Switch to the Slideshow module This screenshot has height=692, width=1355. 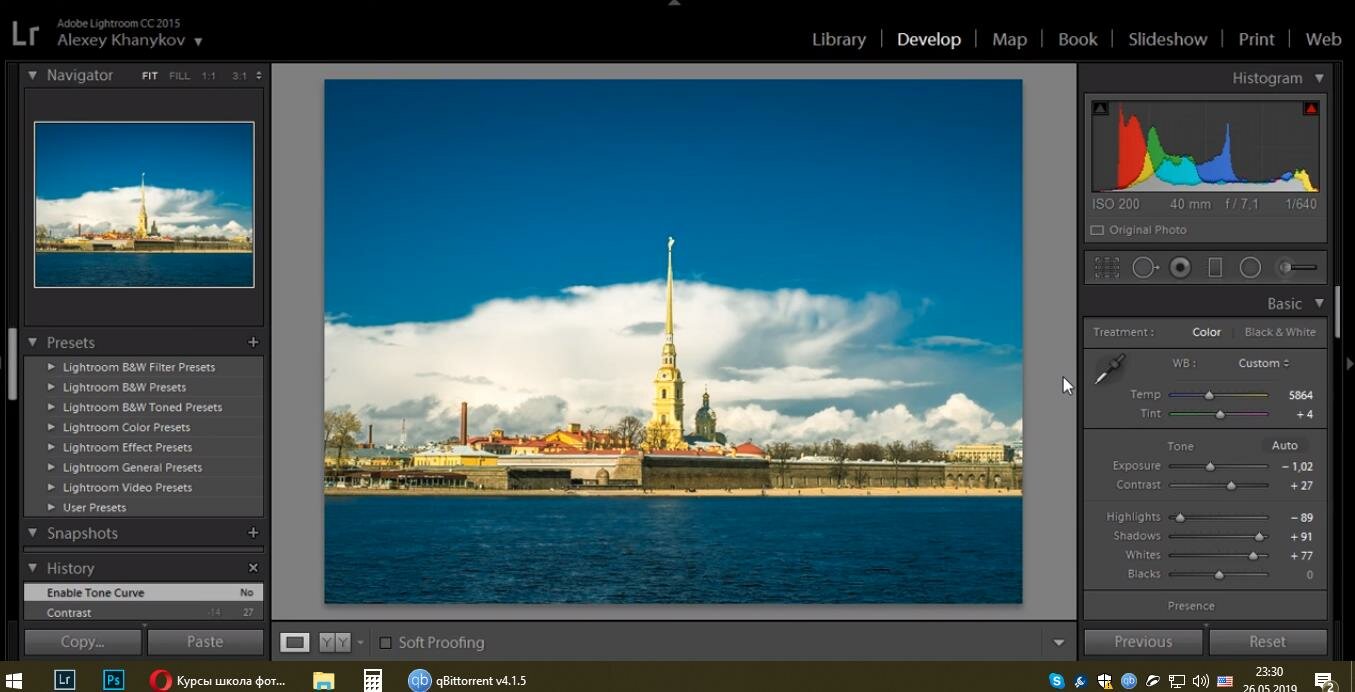coord(1168,39)
